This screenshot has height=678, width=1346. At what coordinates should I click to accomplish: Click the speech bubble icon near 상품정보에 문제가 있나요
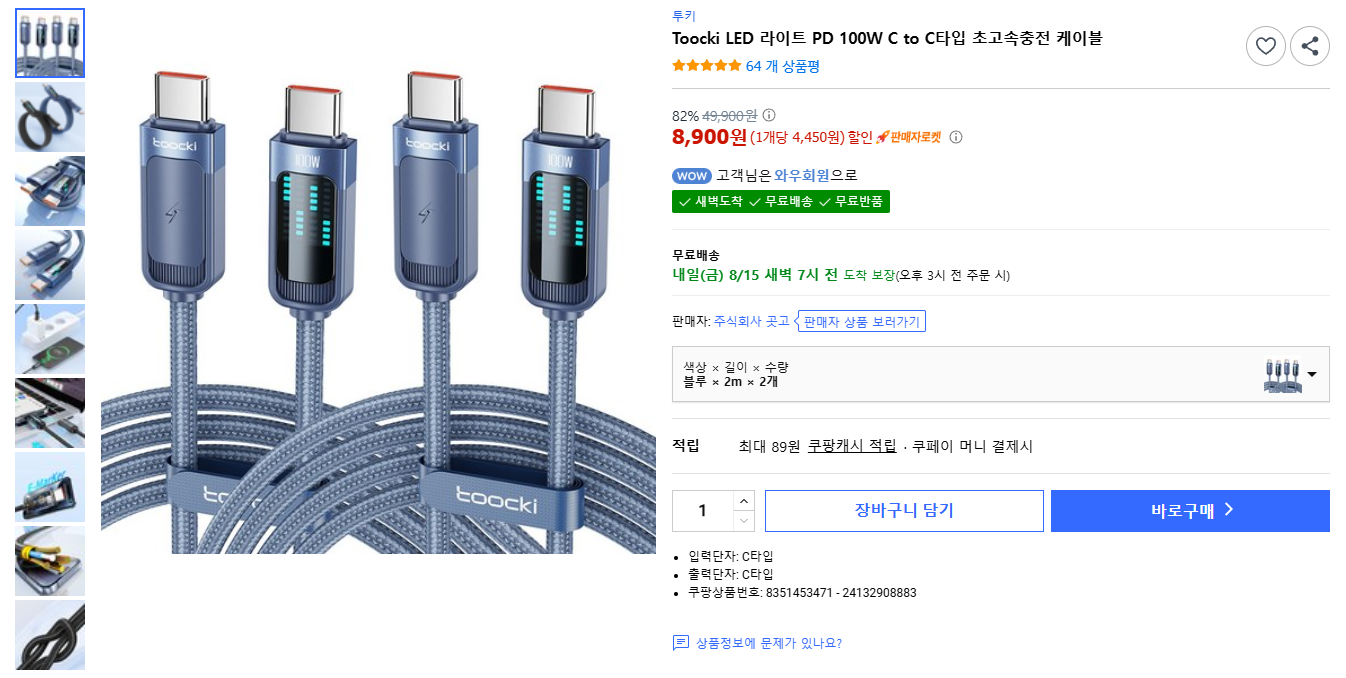point(681,643)
